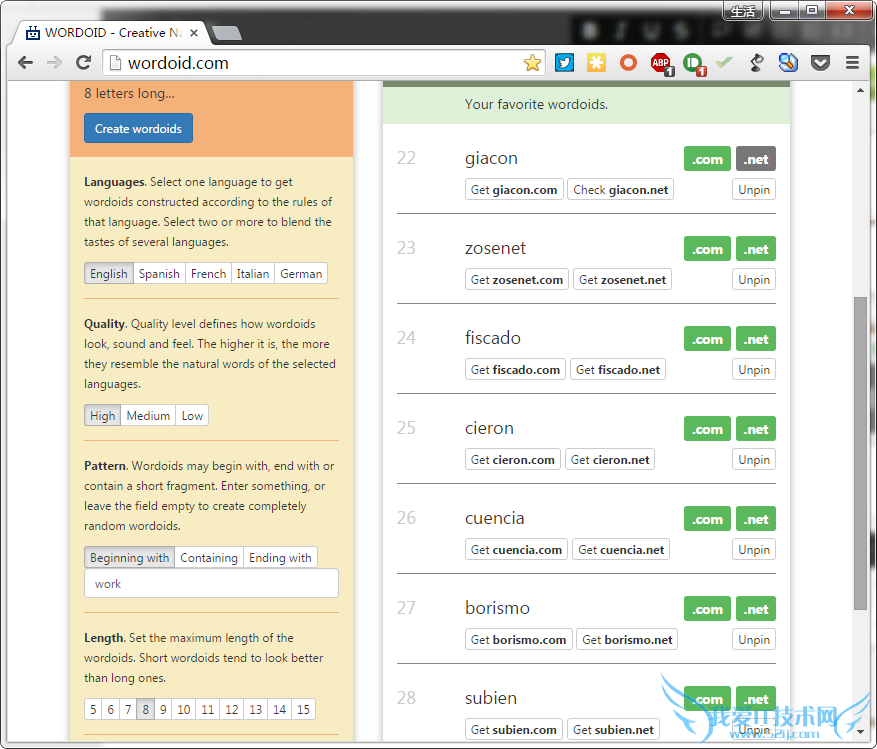Open the Adblock Plus ABP icon
This screenshot has width=877, height=749.
pyautogui.click(x=662, y=64)
